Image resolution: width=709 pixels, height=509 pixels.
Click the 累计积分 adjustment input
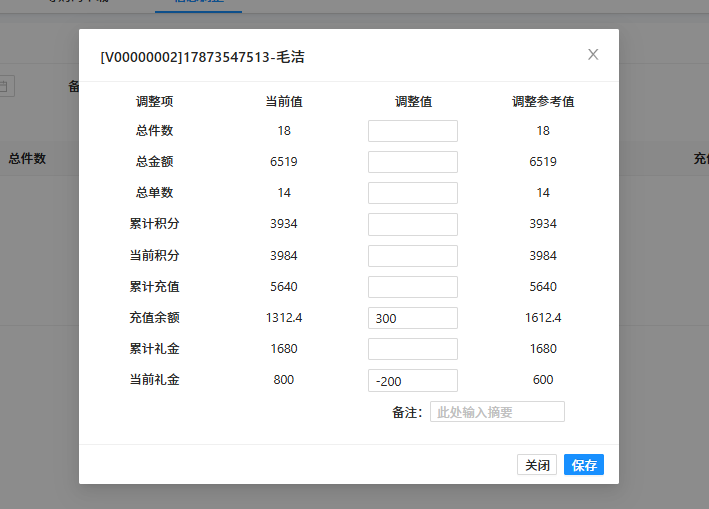click(412, 224)
